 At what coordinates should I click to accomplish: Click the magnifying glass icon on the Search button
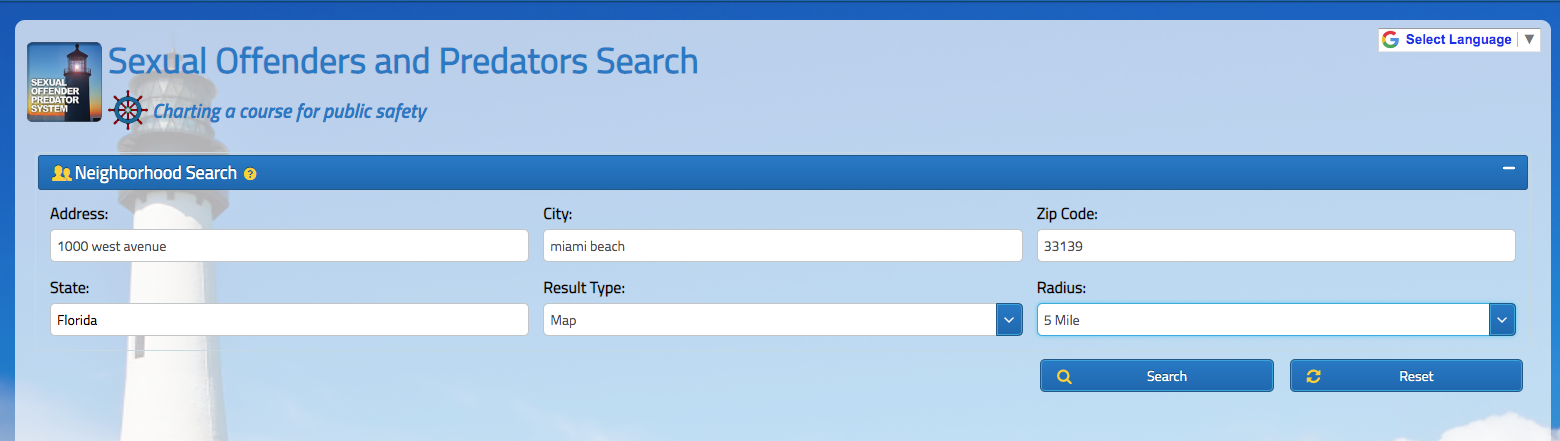1064,377
